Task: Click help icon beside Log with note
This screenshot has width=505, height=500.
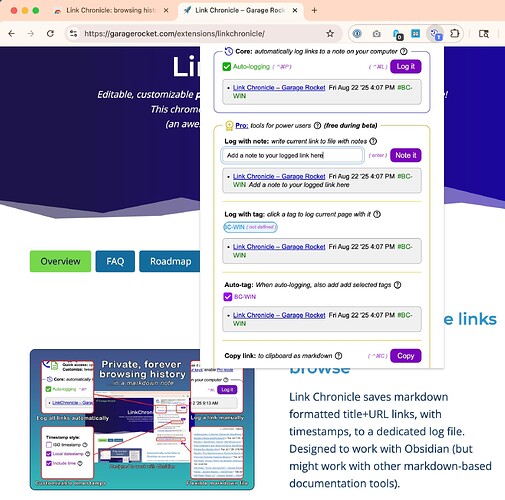Action: [x=373, y=141]
